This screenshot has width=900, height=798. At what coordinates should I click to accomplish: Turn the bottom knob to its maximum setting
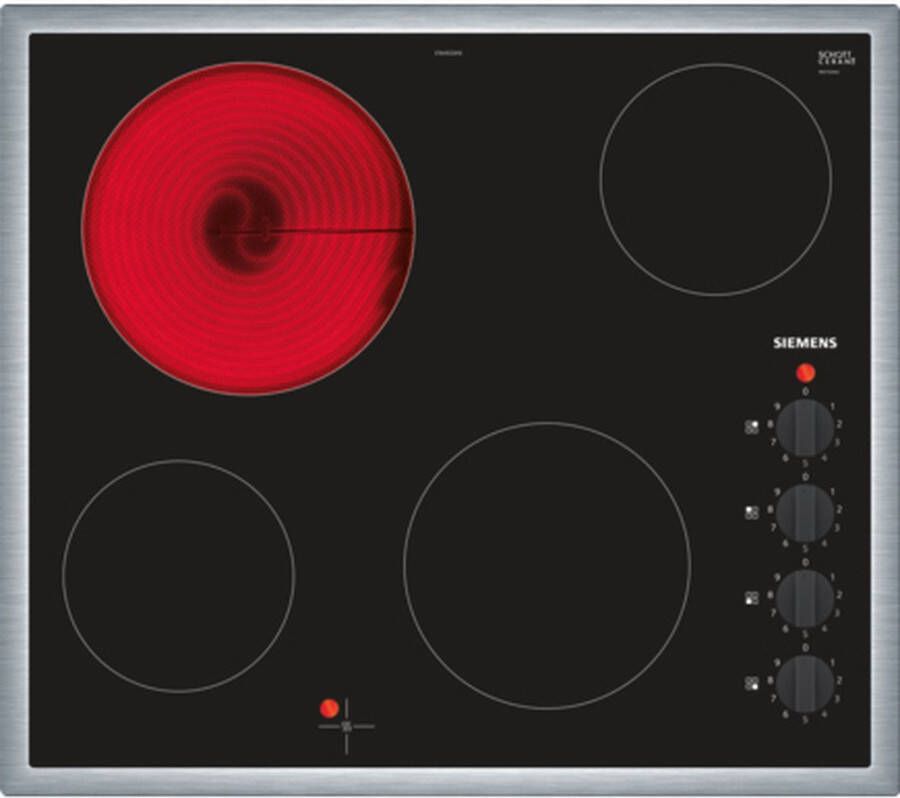778,662
